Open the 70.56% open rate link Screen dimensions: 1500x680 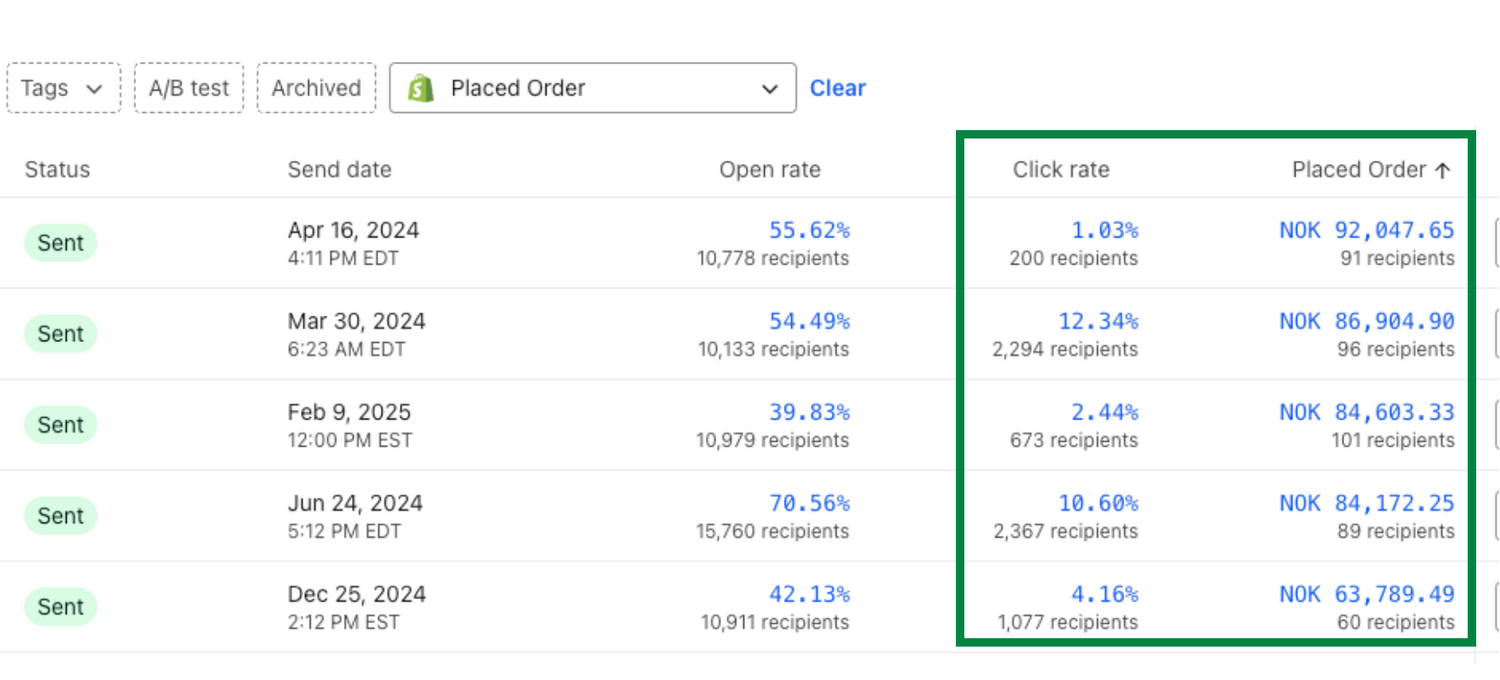tap(808, 503)
